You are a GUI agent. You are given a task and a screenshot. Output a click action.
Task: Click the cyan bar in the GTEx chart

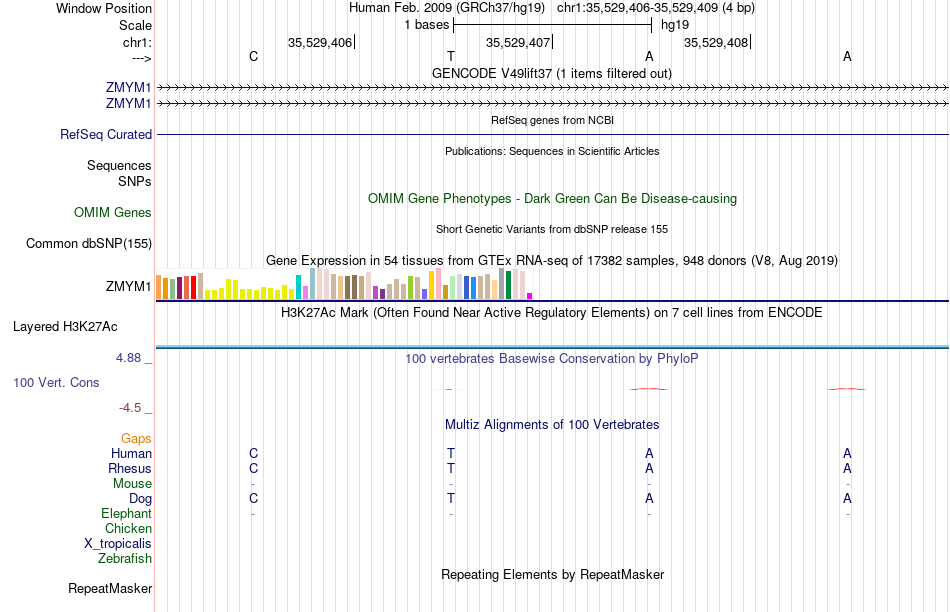[299, 287]
